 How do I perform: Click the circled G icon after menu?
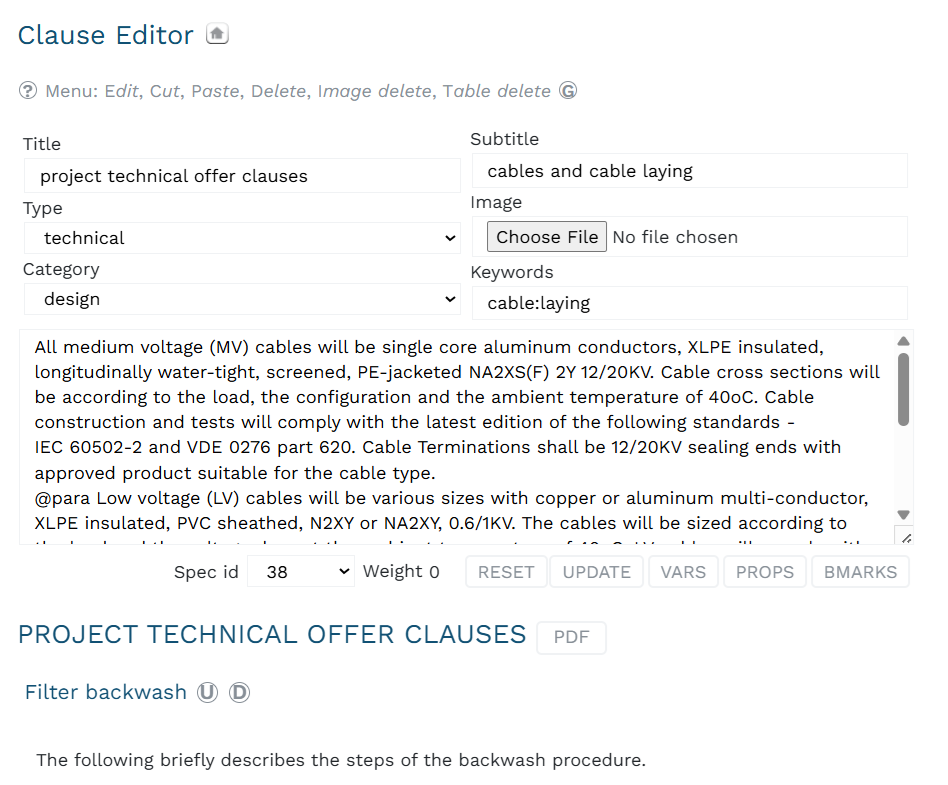[x=568, y=91]
